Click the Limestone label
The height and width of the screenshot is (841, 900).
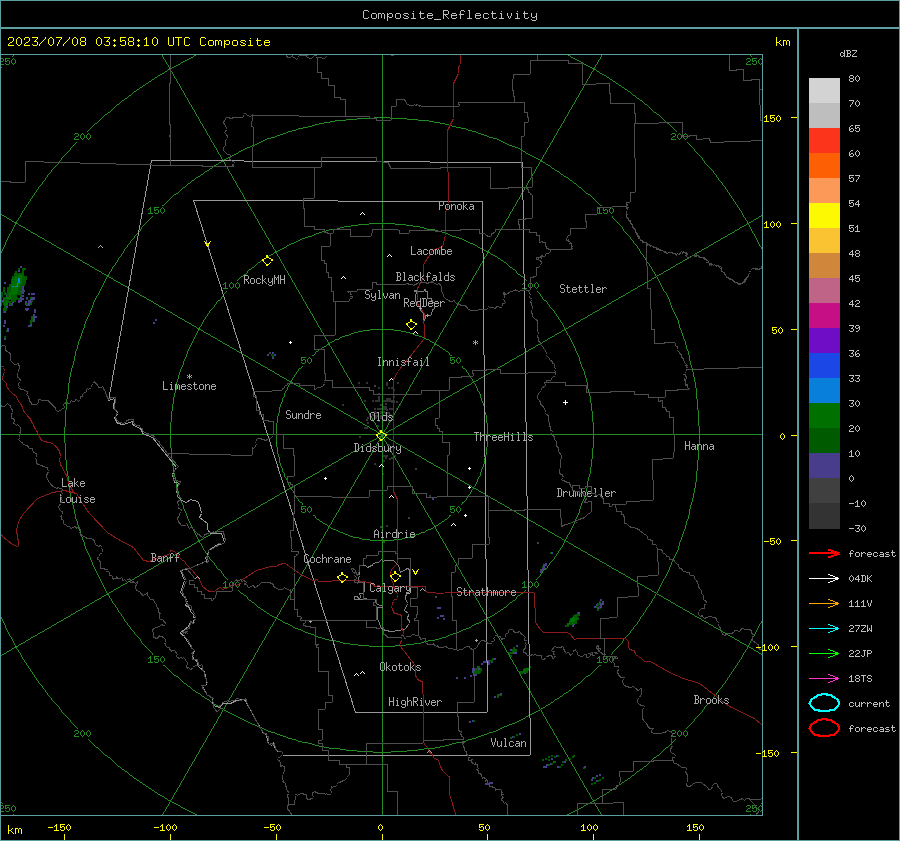[189, 386]
